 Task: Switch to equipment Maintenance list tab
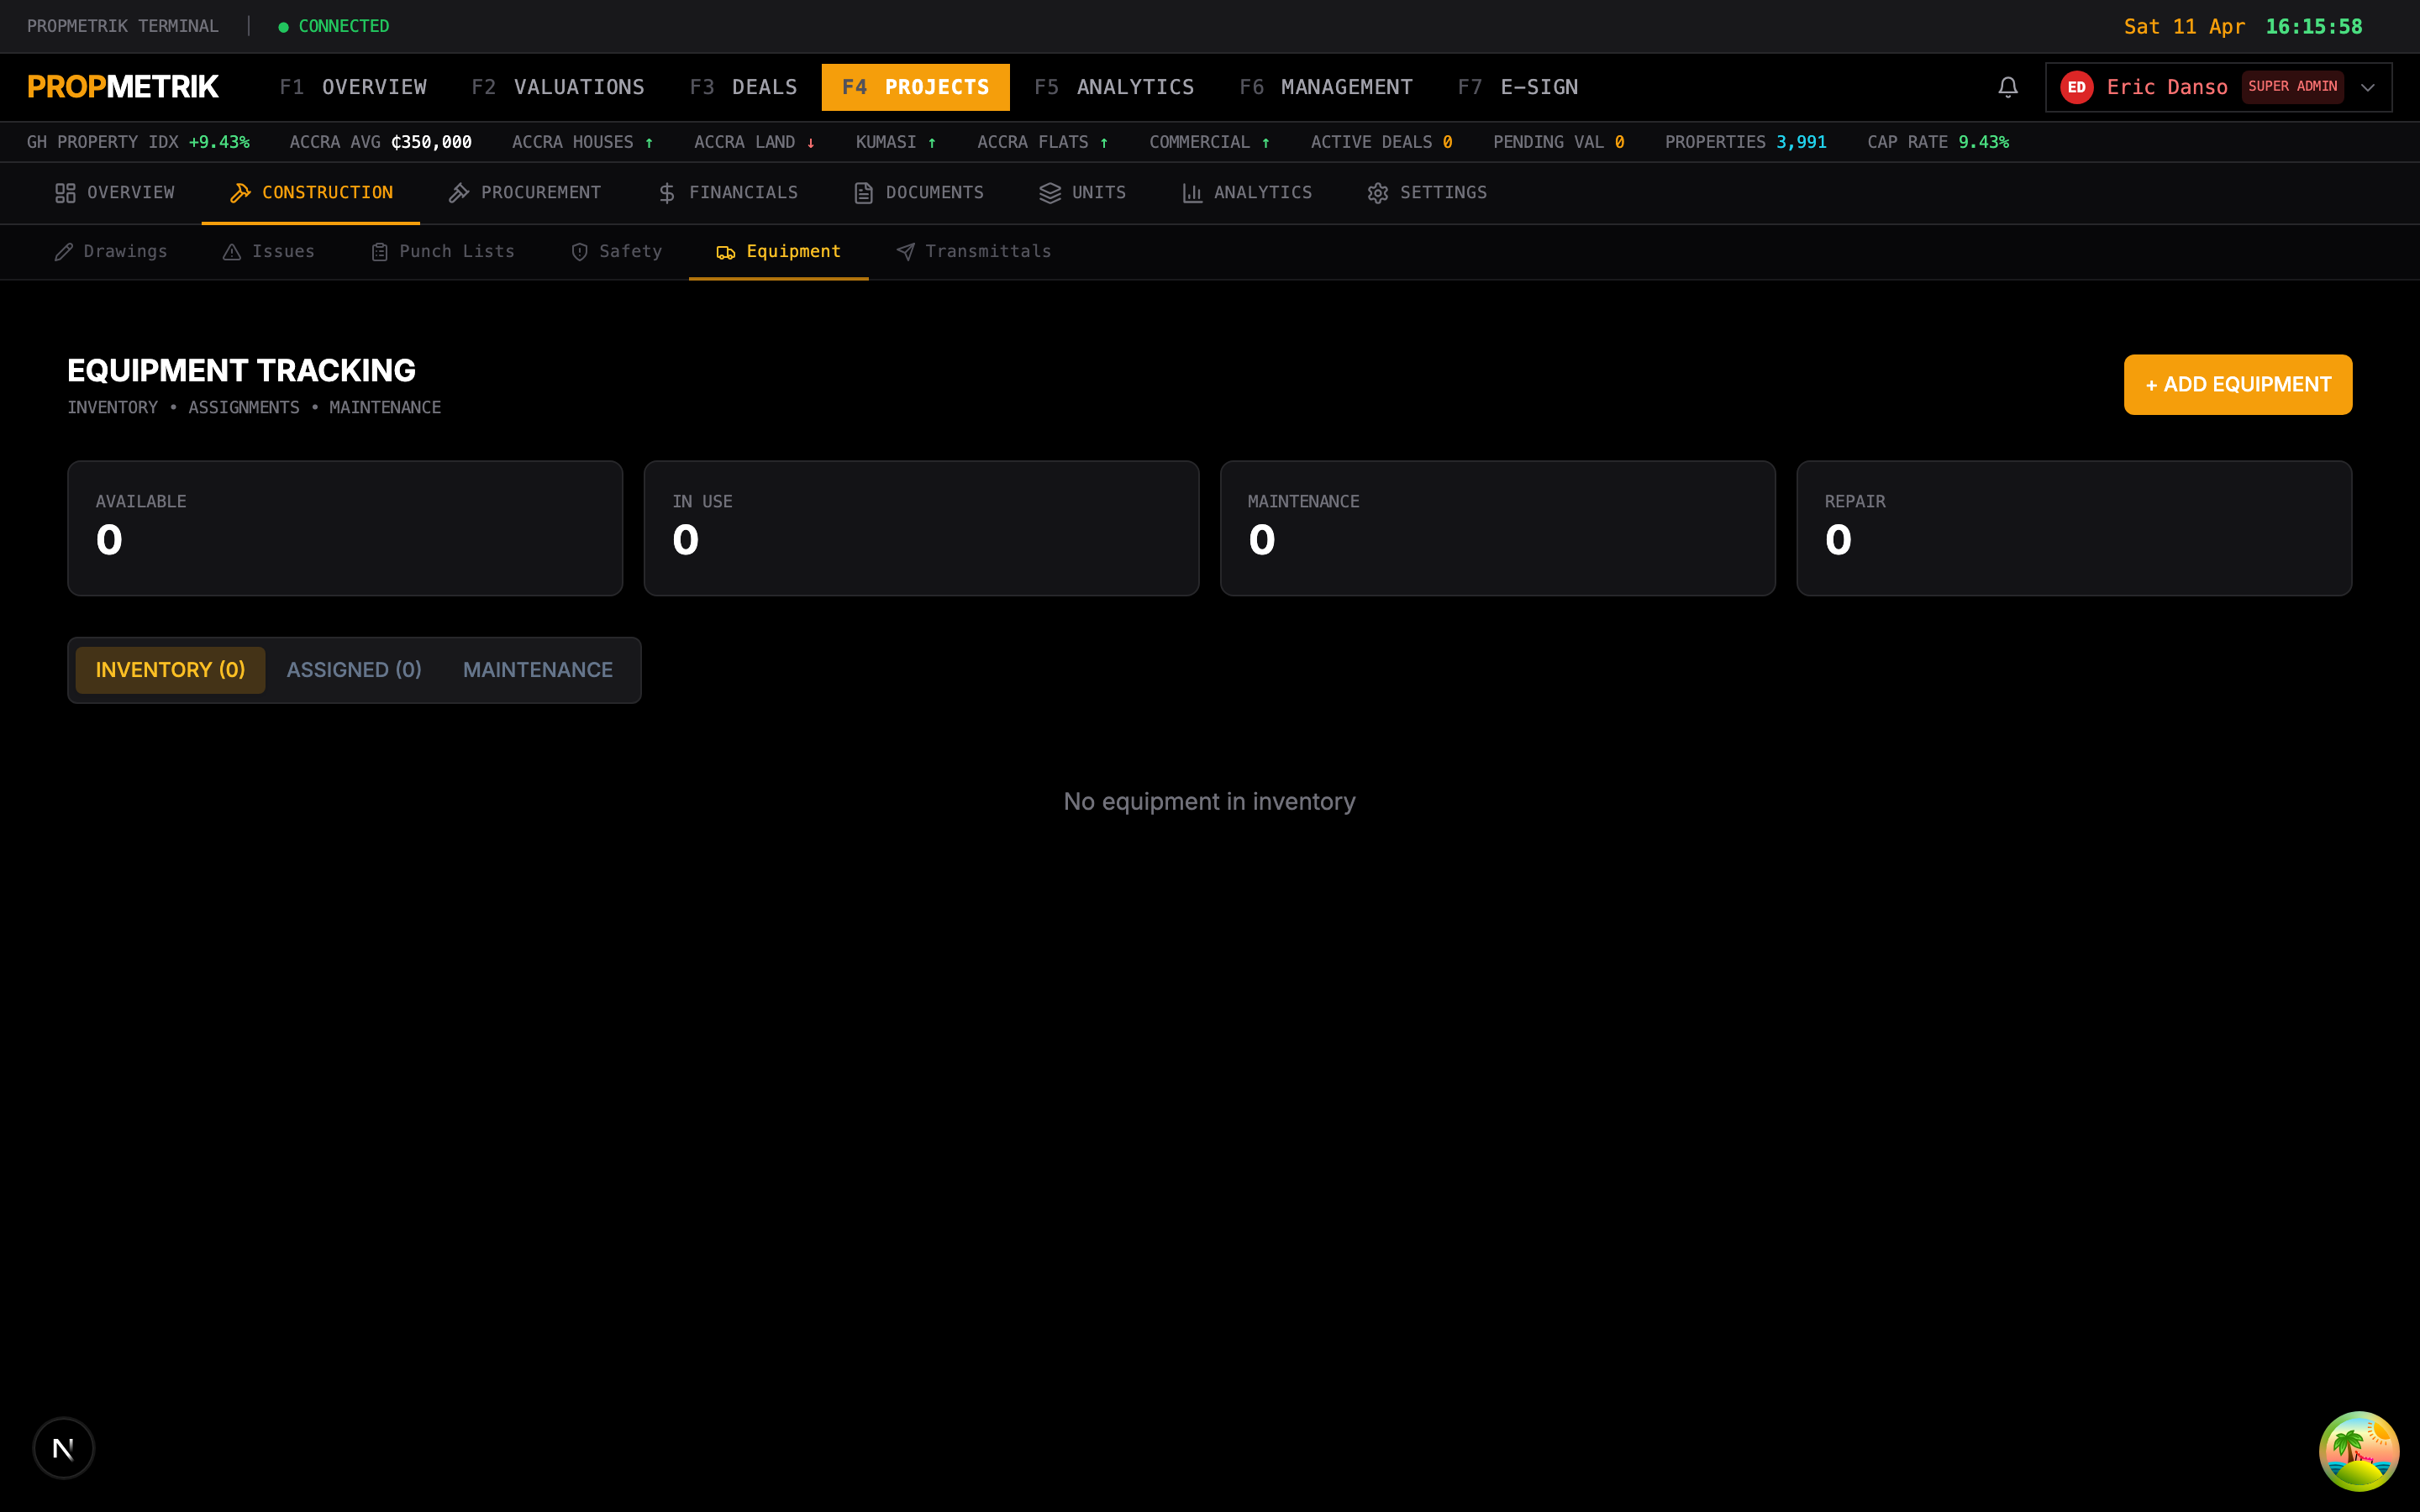pos(538,670)
